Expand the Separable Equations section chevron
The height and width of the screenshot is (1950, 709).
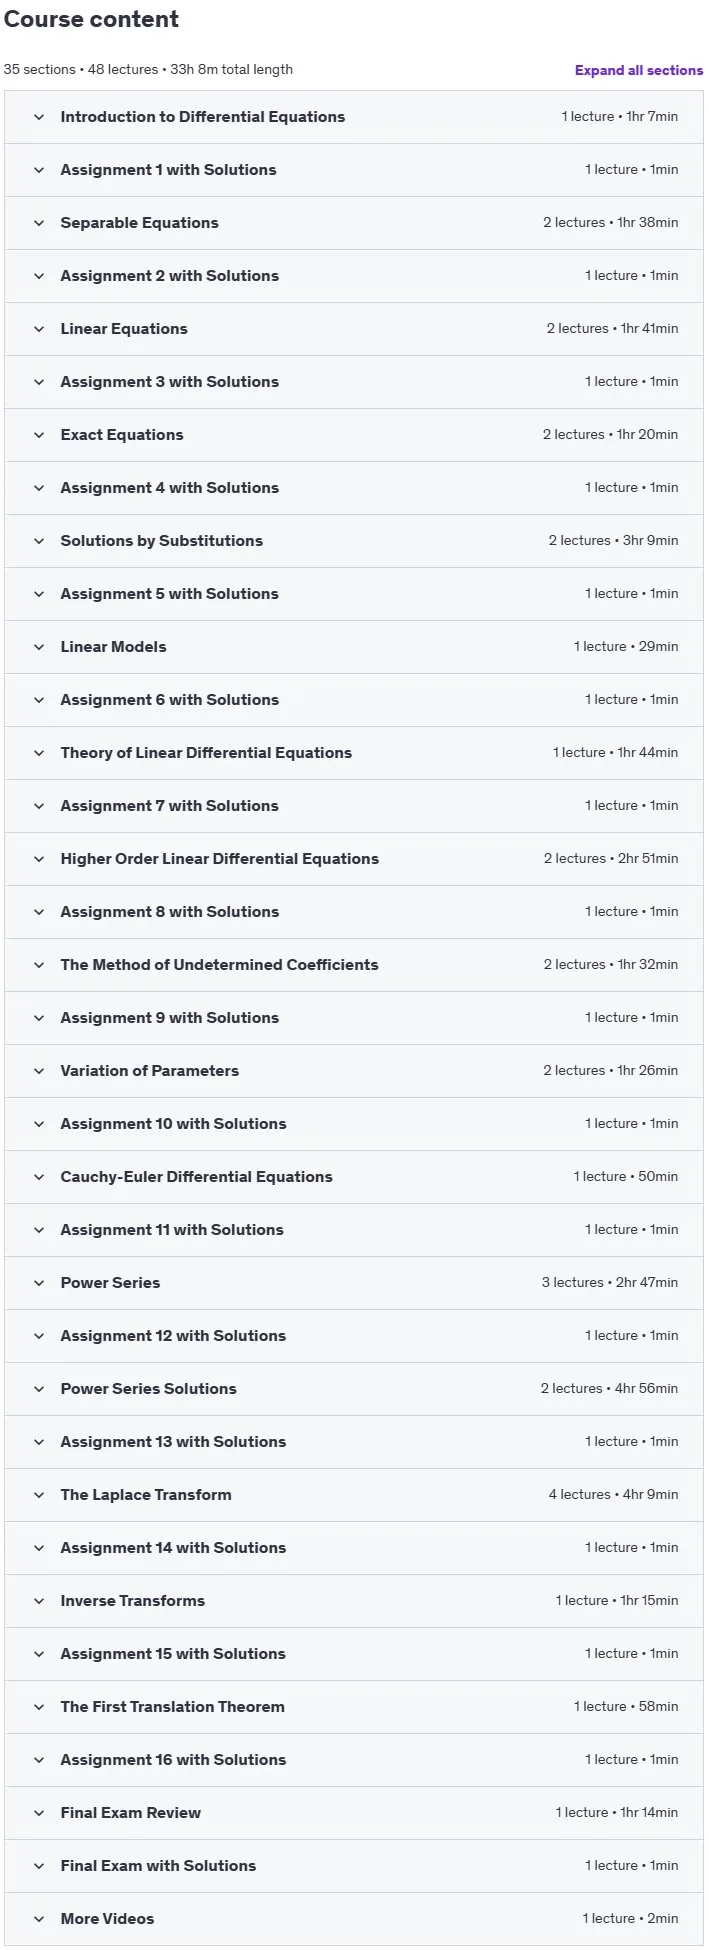[x=39, y=223]
